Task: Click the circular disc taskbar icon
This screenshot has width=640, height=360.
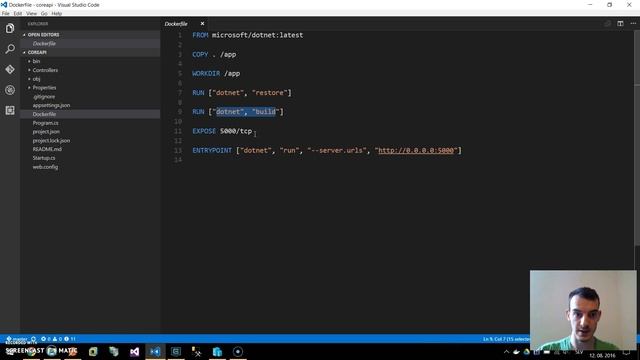Action: [x=238, y=351]
